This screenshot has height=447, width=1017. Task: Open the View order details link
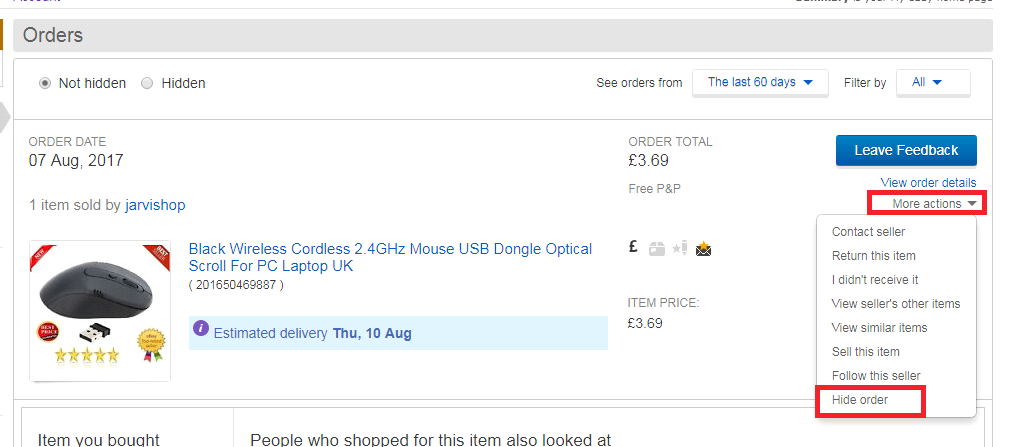928,182
